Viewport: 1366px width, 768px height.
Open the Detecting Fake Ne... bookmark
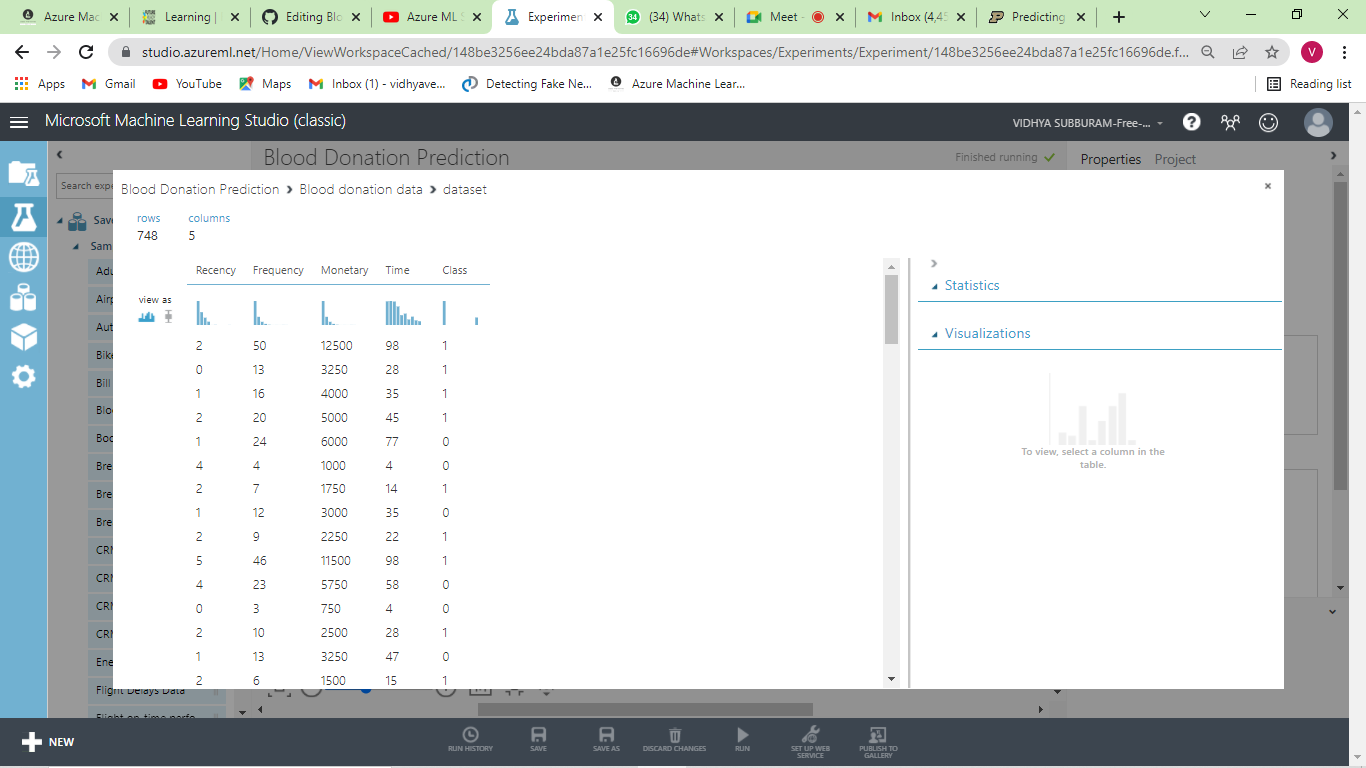pyautogui.click(x=527, y=84)
